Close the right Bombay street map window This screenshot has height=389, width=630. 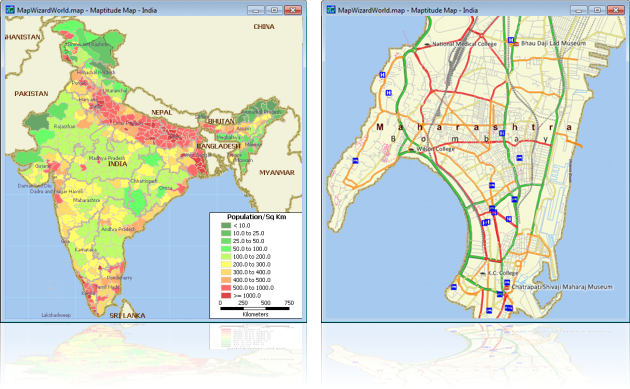[616, 10]
